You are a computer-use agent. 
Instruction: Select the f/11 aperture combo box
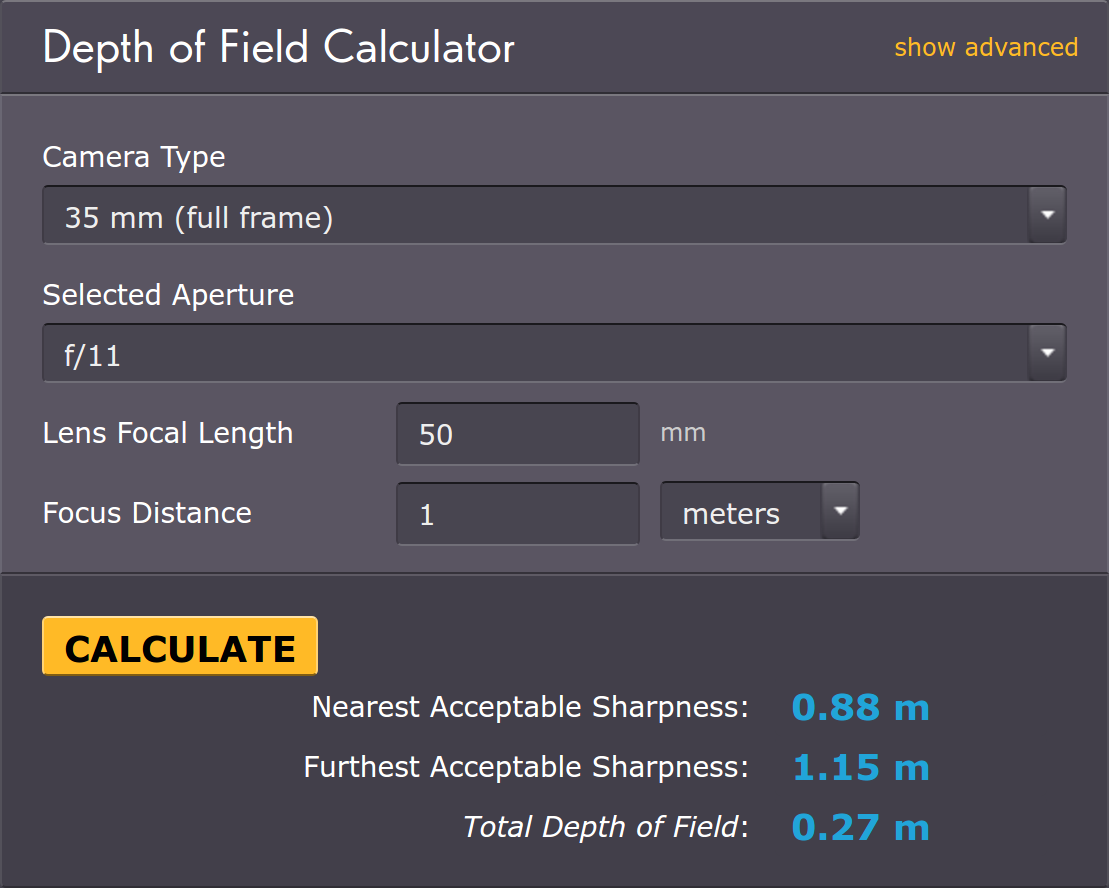(x=554, y=353)
